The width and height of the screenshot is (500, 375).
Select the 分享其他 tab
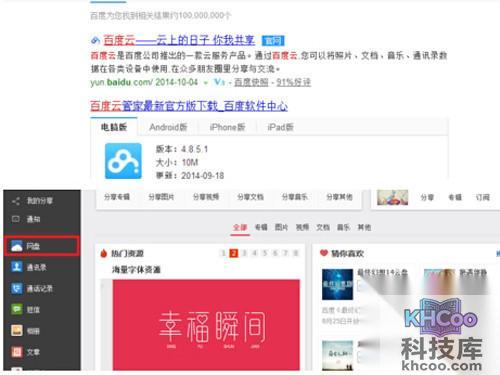pyautogui.click(x=339, y=197)
